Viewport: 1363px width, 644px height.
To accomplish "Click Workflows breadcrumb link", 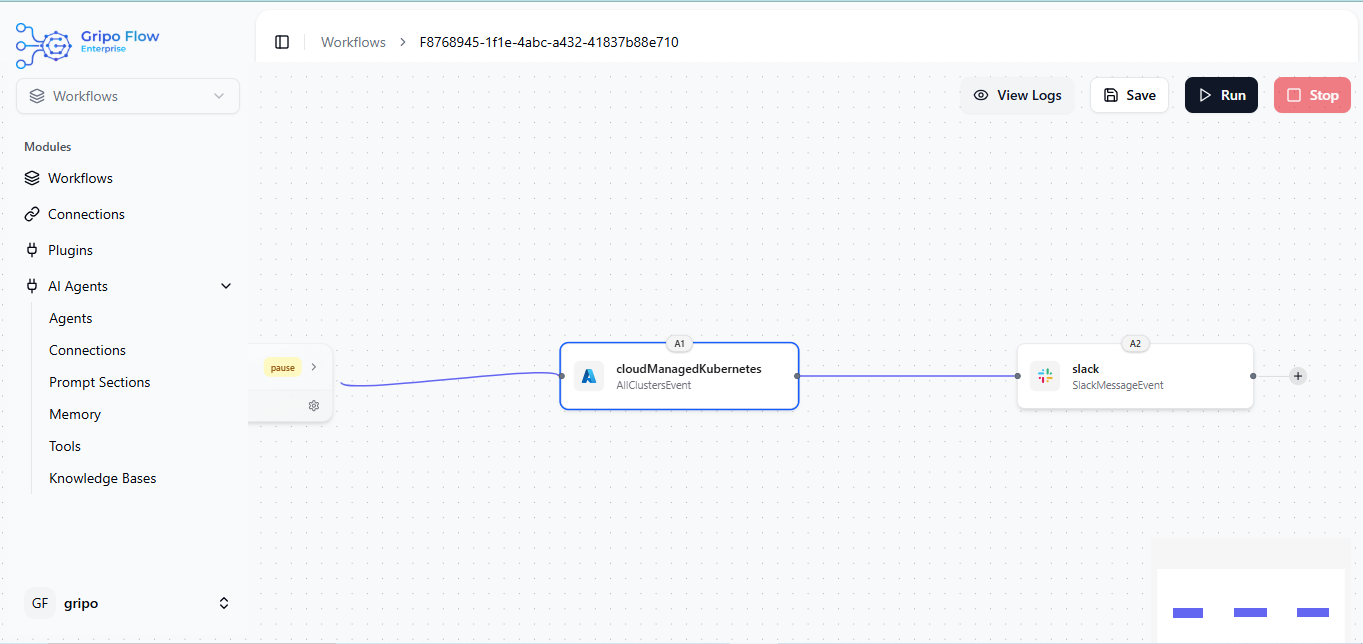I will click(x=353, y=42).
